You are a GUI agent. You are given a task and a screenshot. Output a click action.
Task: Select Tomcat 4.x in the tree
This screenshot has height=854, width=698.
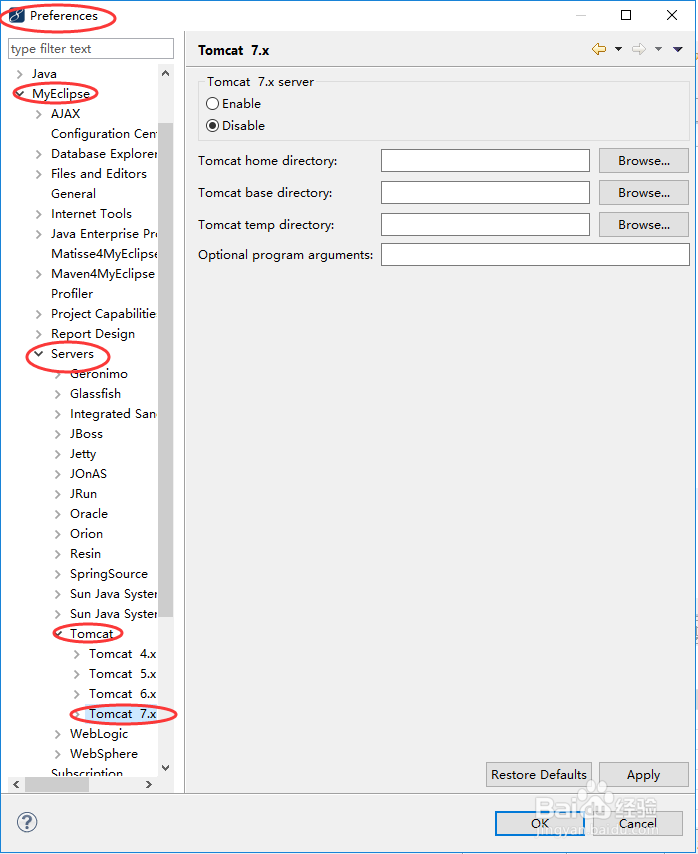[123, 654]
